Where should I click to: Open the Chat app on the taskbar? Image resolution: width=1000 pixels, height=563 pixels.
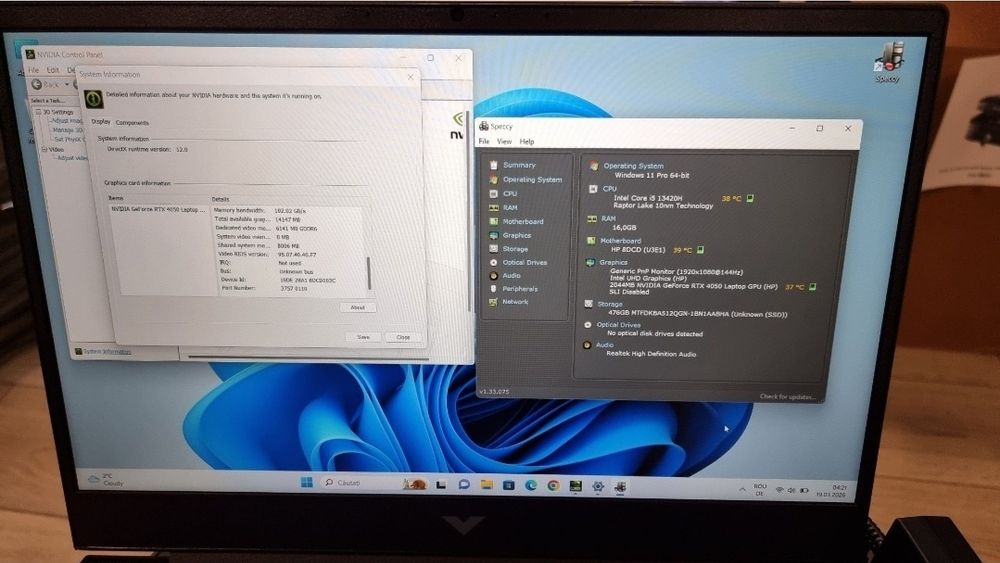coord(464,485)
